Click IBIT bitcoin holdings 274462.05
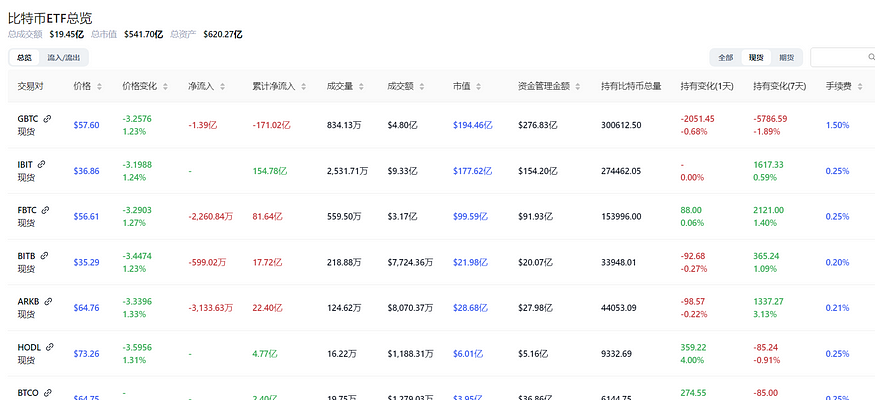The height and width of the screenshot is (400, 875). pos(621,171)
